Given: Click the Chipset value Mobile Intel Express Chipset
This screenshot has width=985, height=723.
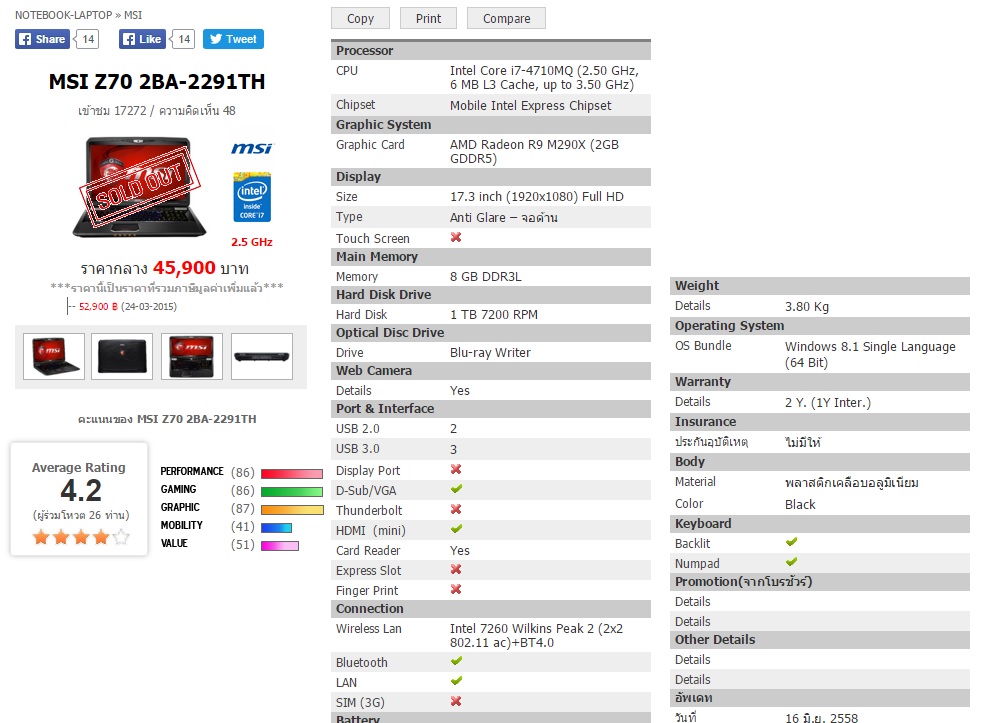Looking at the screenshot, I should (x=530, y=106).
